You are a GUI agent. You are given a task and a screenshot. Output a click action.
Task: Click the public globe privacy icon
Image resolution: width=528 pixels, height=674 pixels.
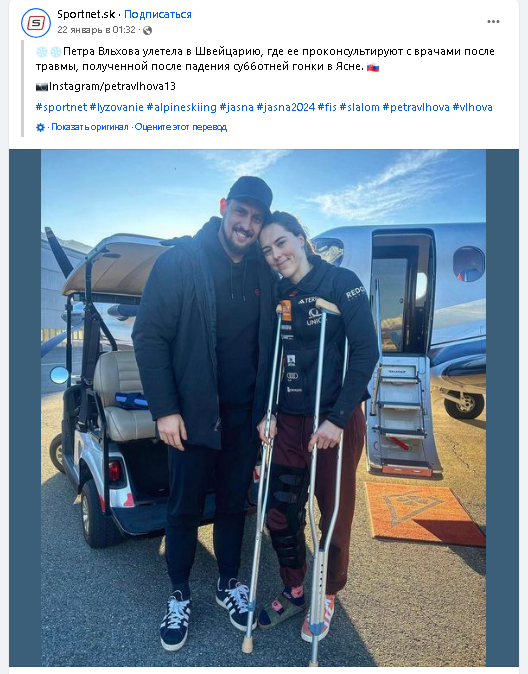click(x=147, y=30)
